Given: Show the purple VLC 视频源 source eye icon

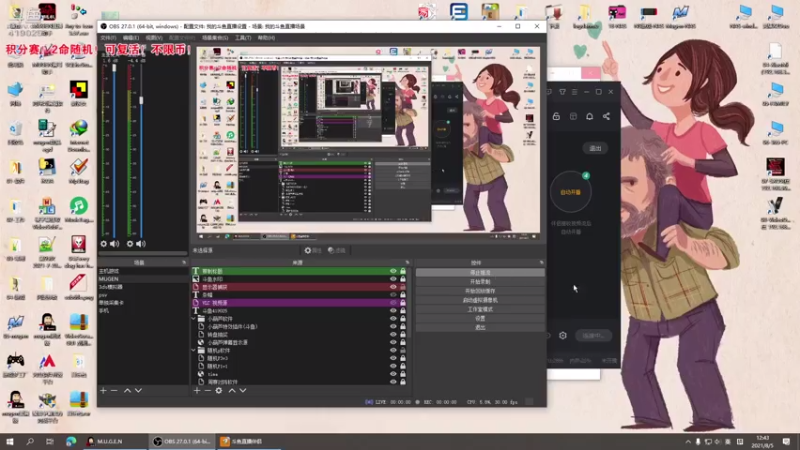Looking at the screenshot, I should [393, 303].
